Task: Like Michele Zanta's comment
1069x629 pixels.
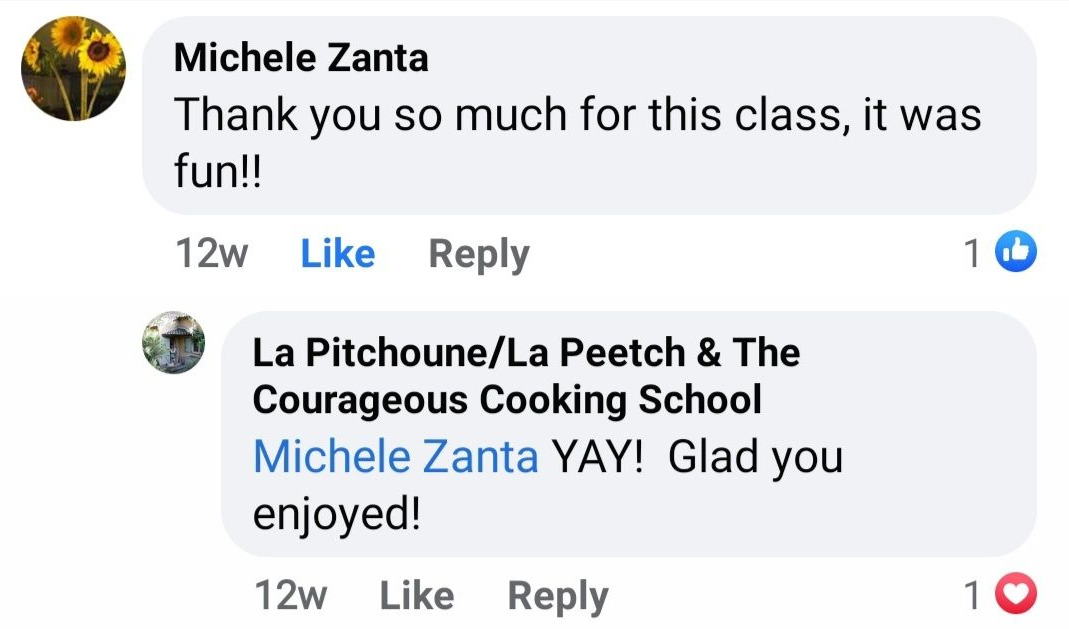Action: 338,254
